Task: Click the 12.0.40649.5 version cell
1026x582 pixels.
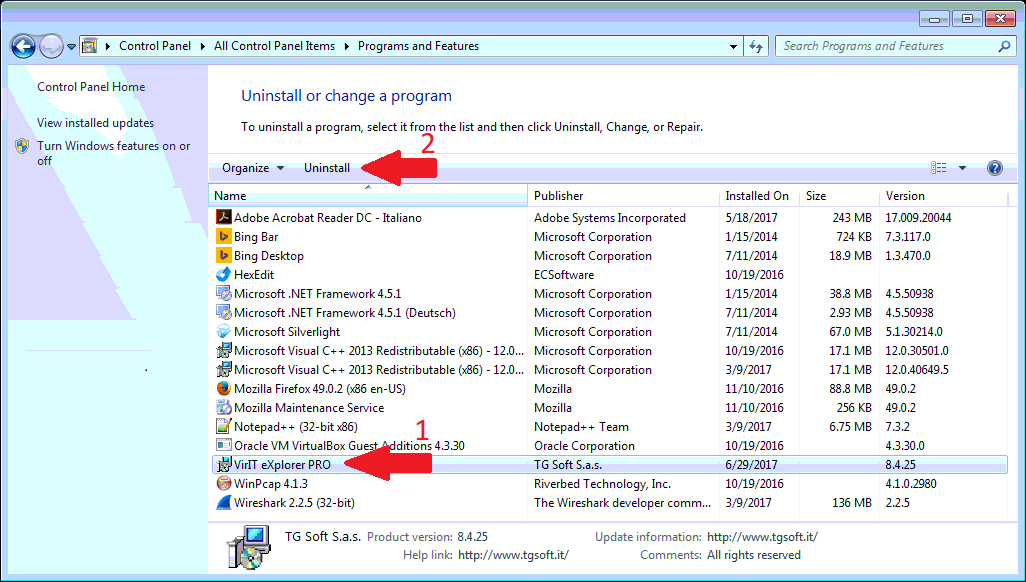Action: [917, 369]
